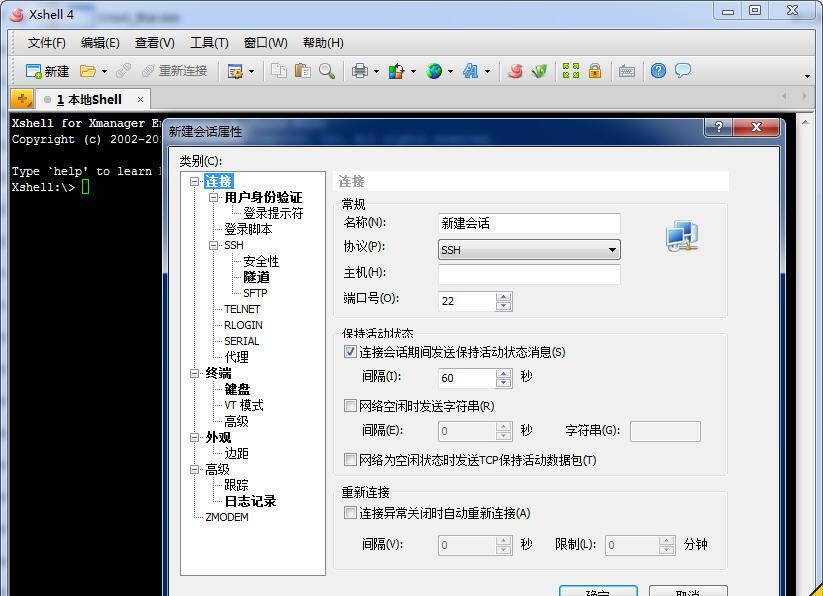Open the arrow next to the Font icon
The image size is (823, 596).
pos(487,71)
